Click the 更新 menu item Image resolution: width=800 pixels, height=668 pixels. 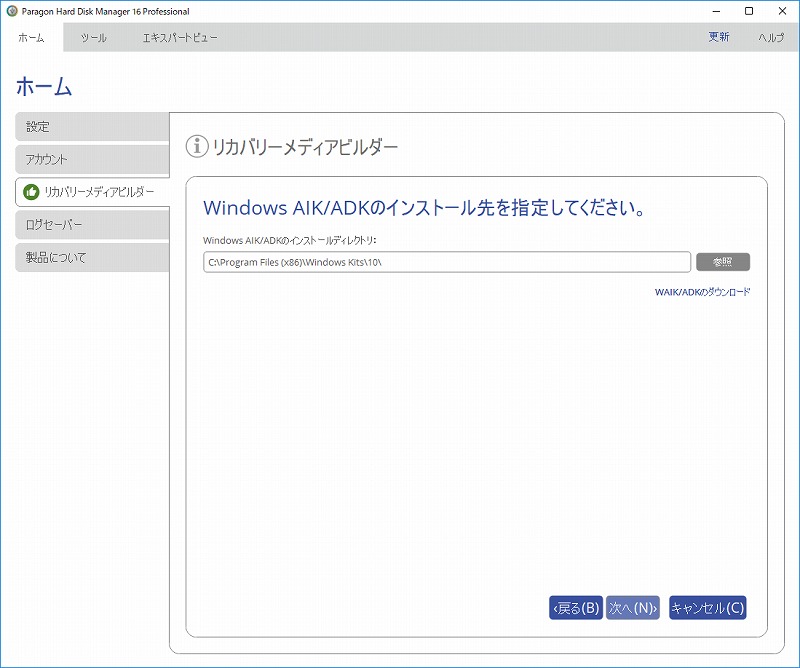719,37
